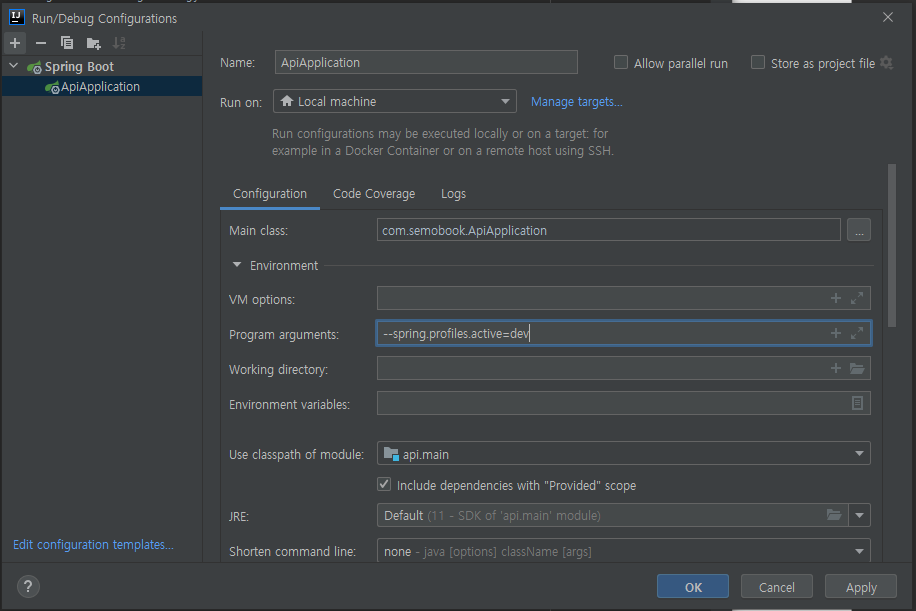Switch to the Configuration tab
Screen dimensions: 916x611
[x=270, y=194]
